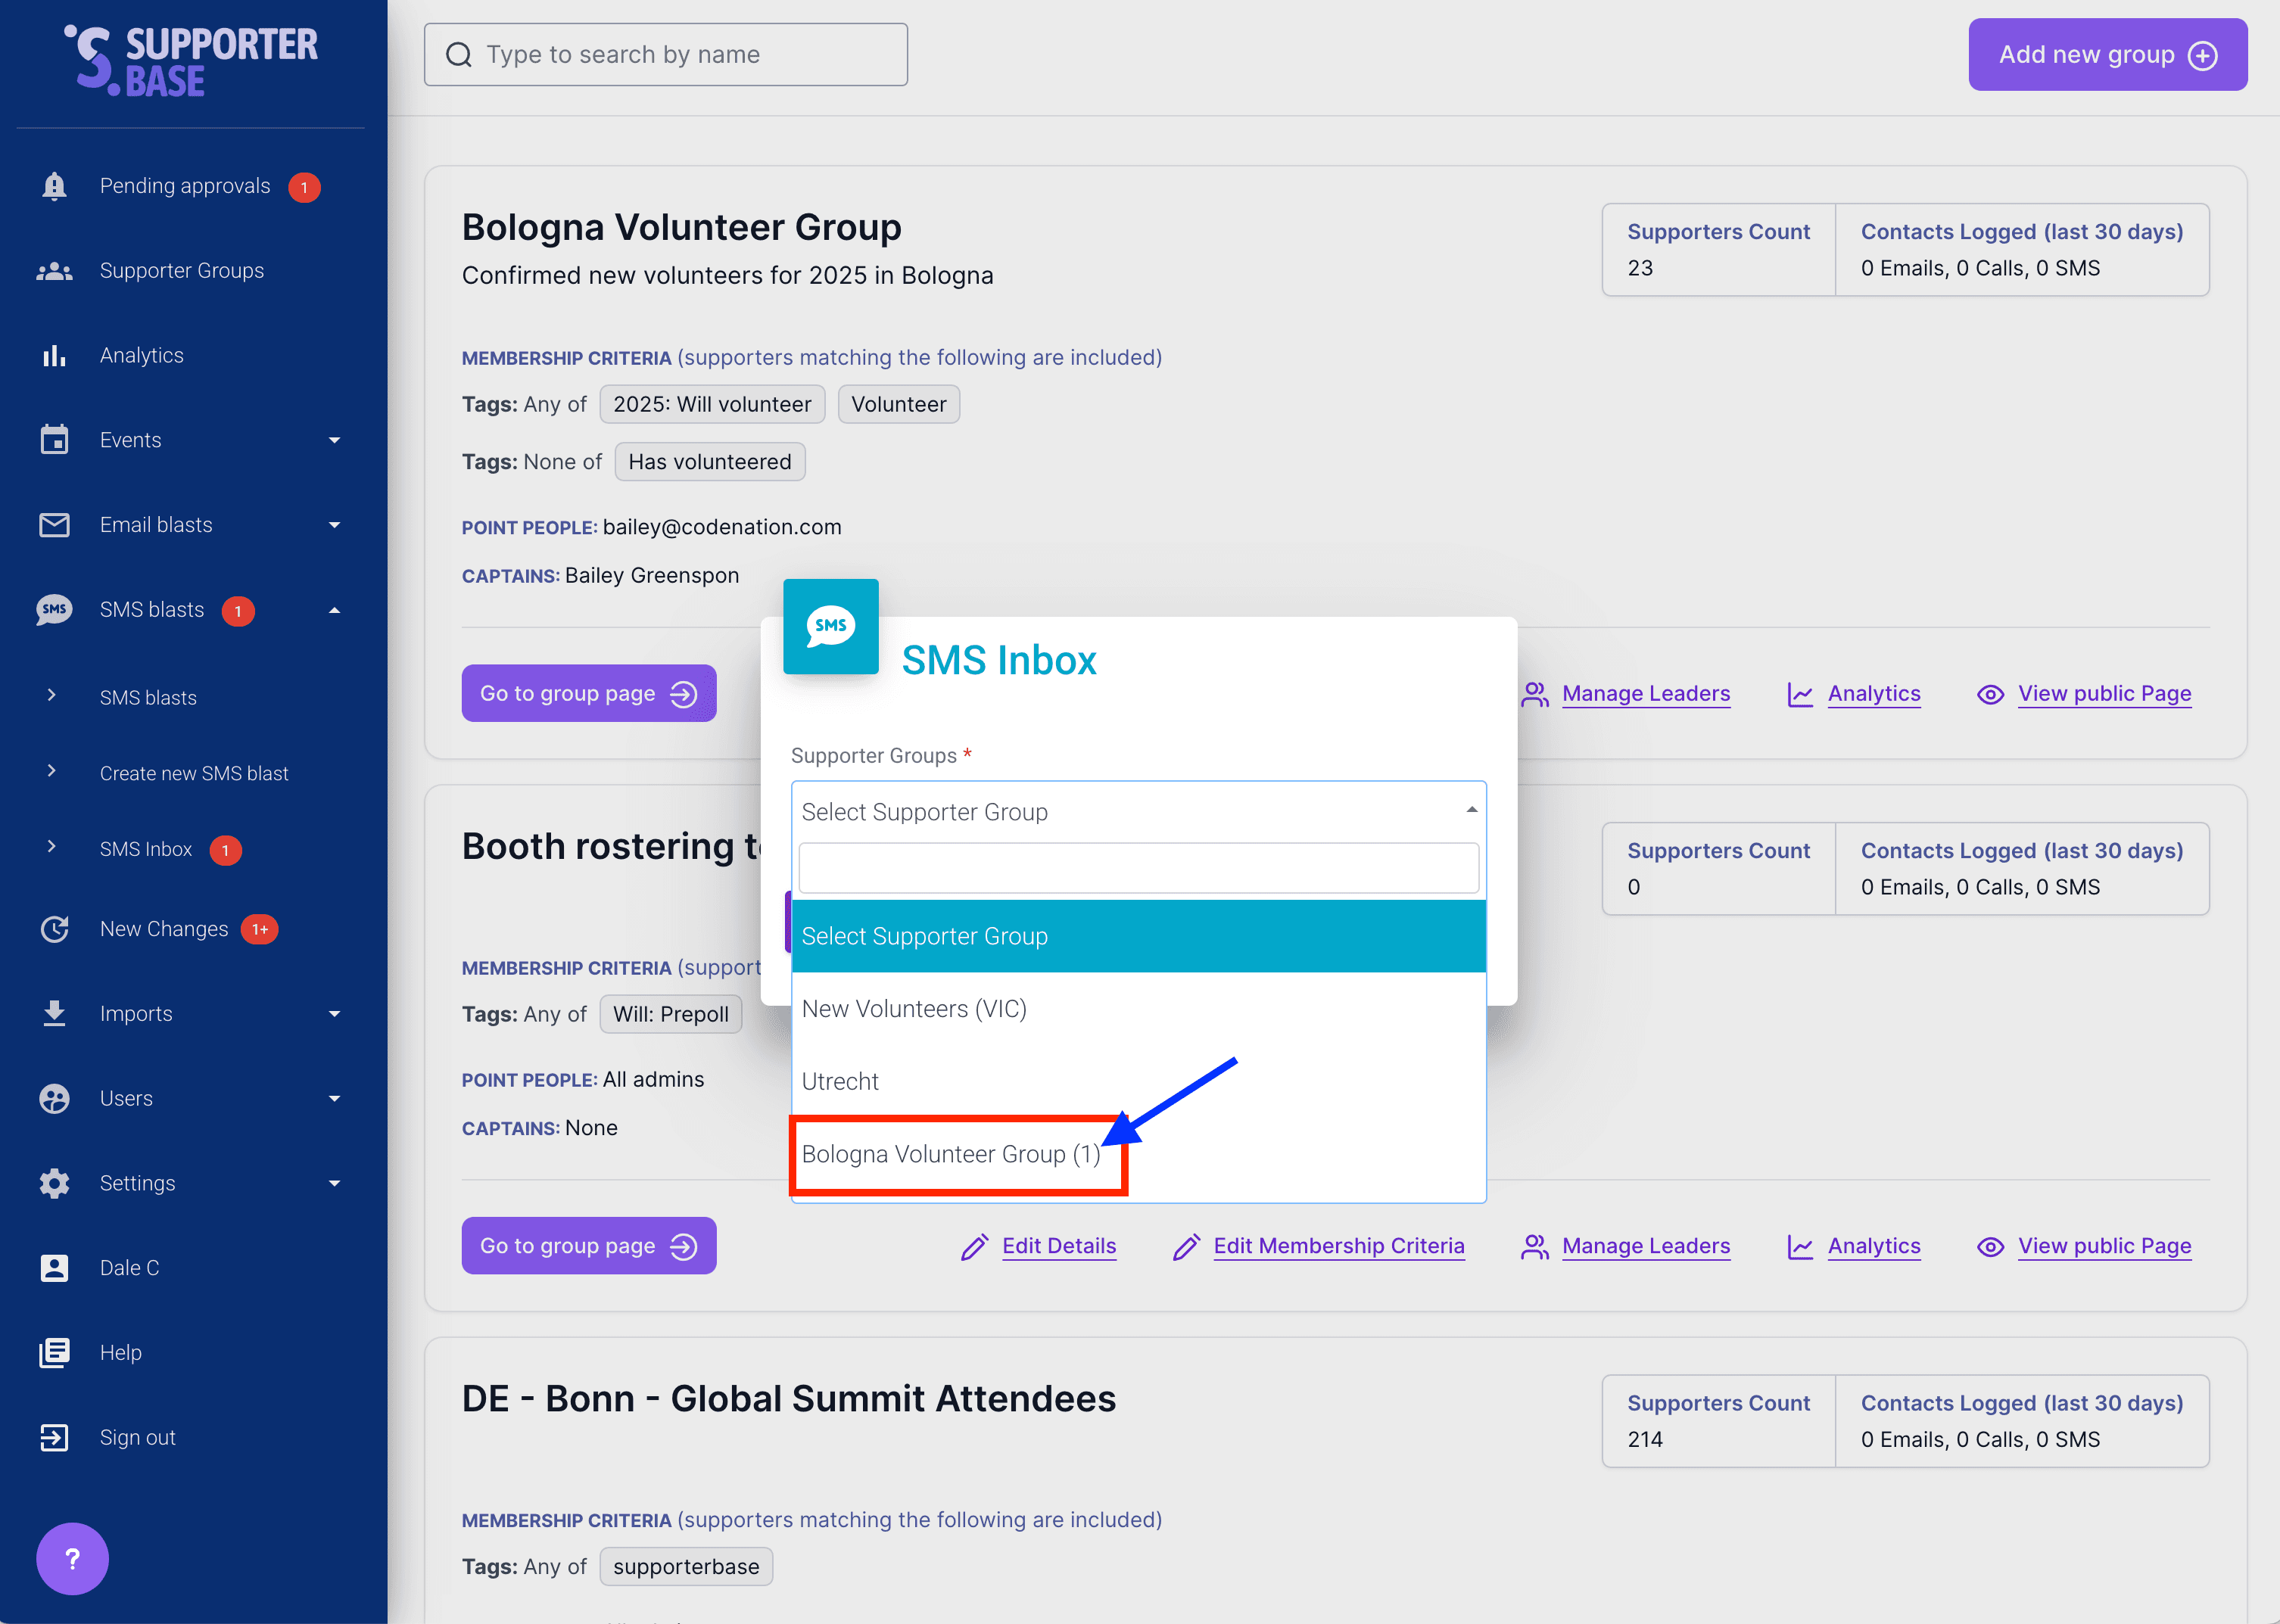Click the Settings gear icon in sidebar

(x=54, y=1183)
